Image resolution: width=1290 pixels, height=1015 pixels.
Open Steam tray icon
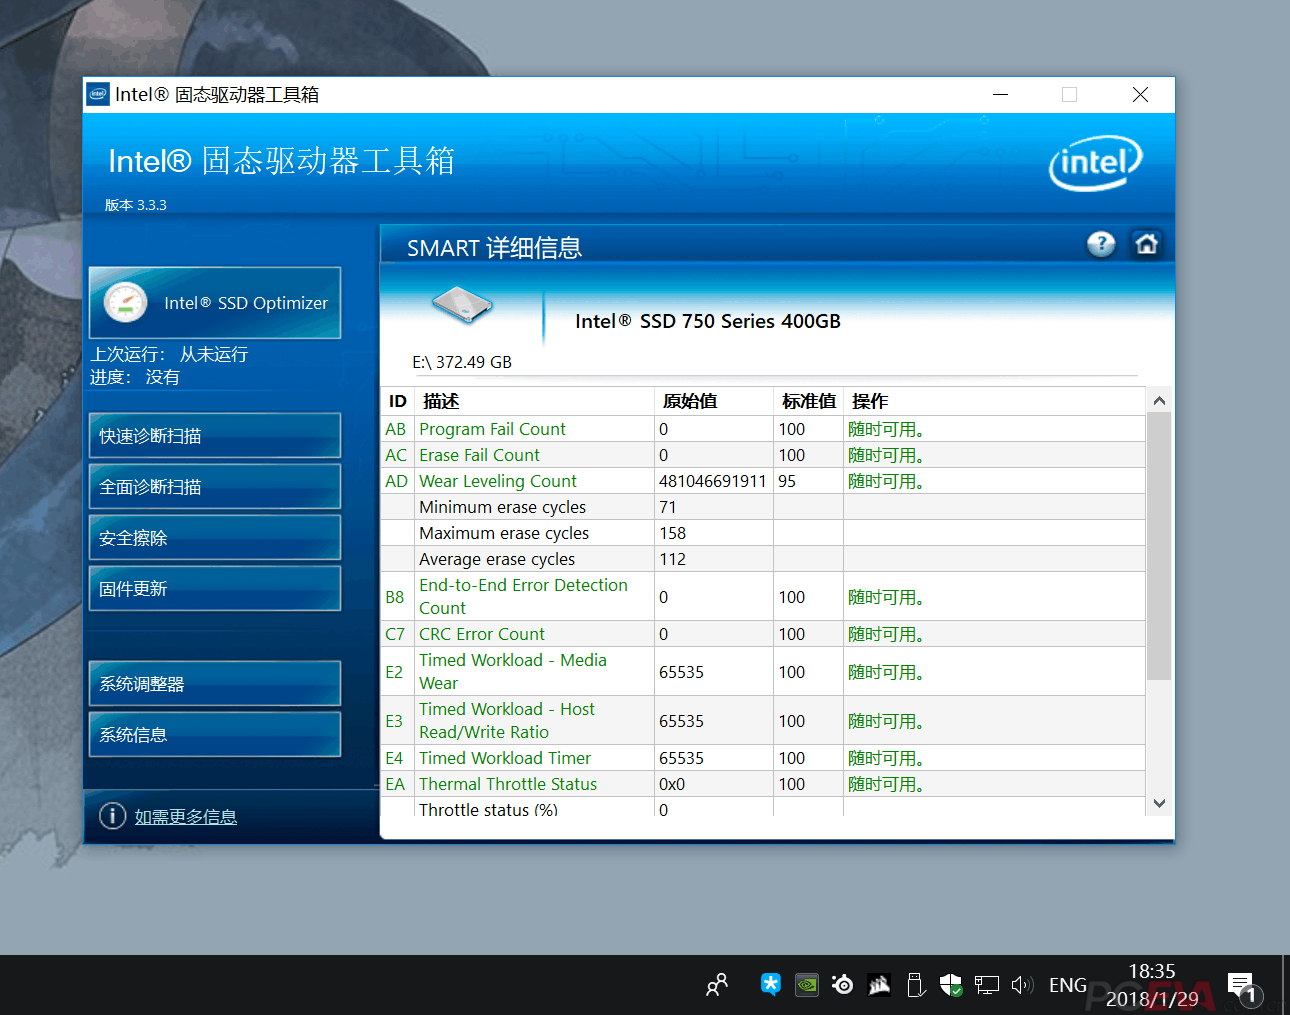[x=843, y=985]
